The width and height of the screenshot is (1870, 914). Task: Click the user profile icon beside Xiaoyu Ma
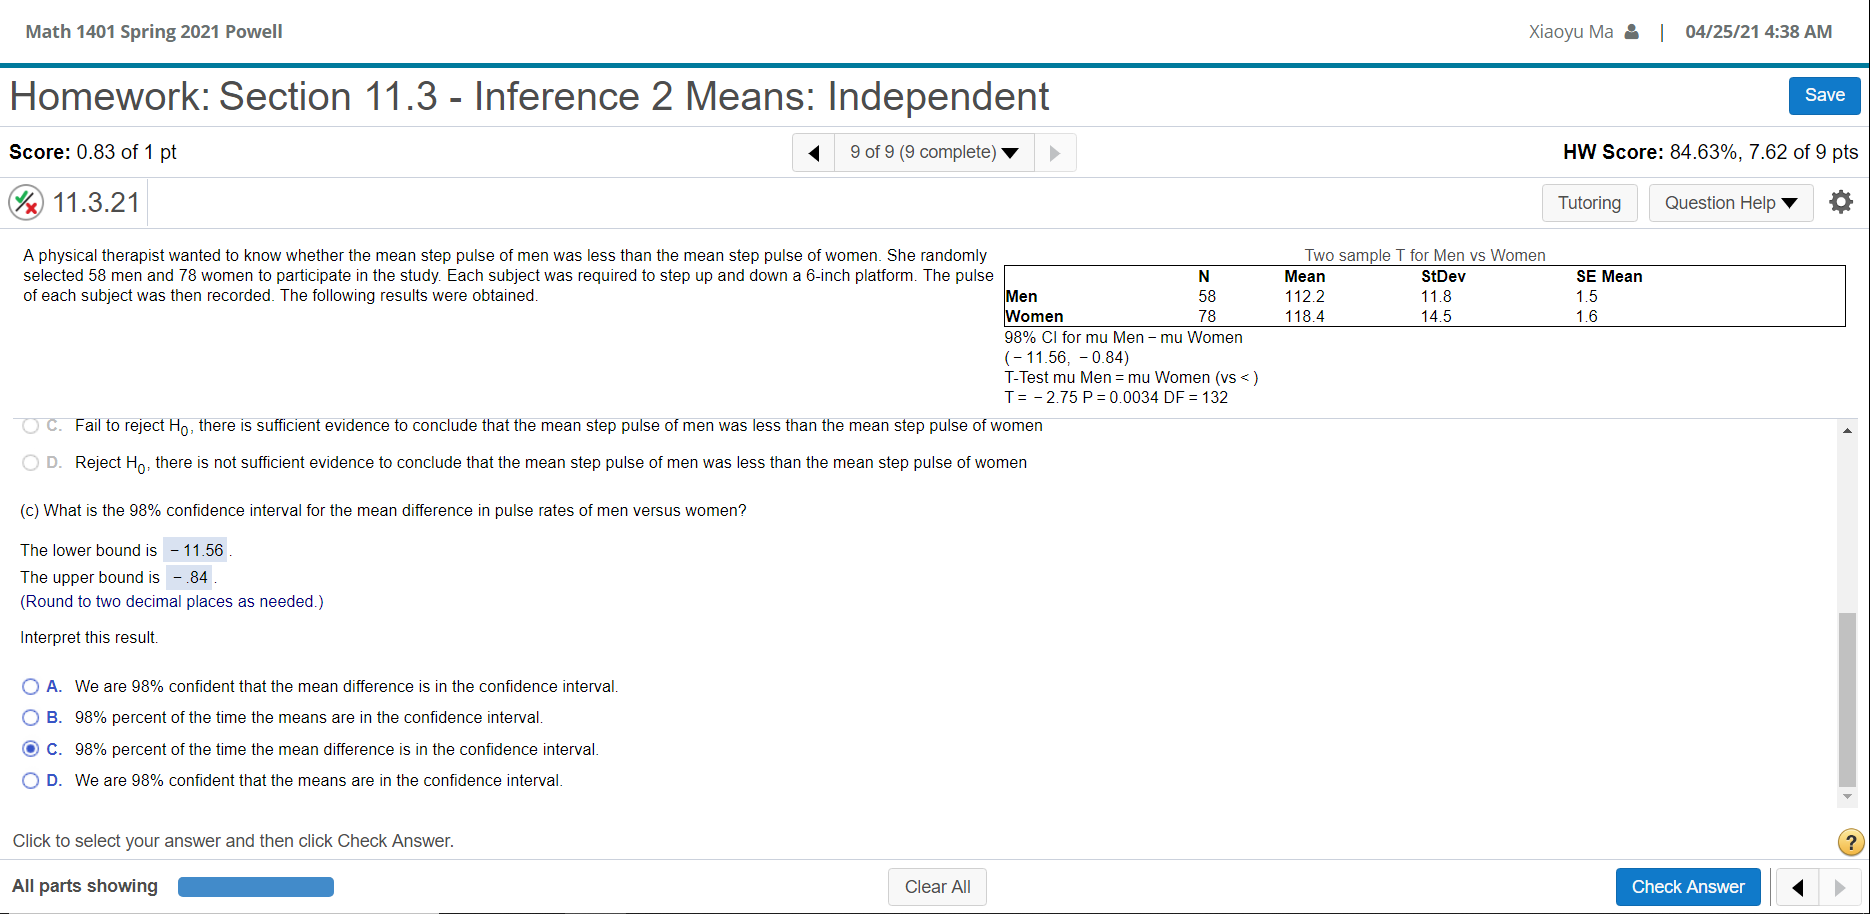click(x=1634, y=31)
